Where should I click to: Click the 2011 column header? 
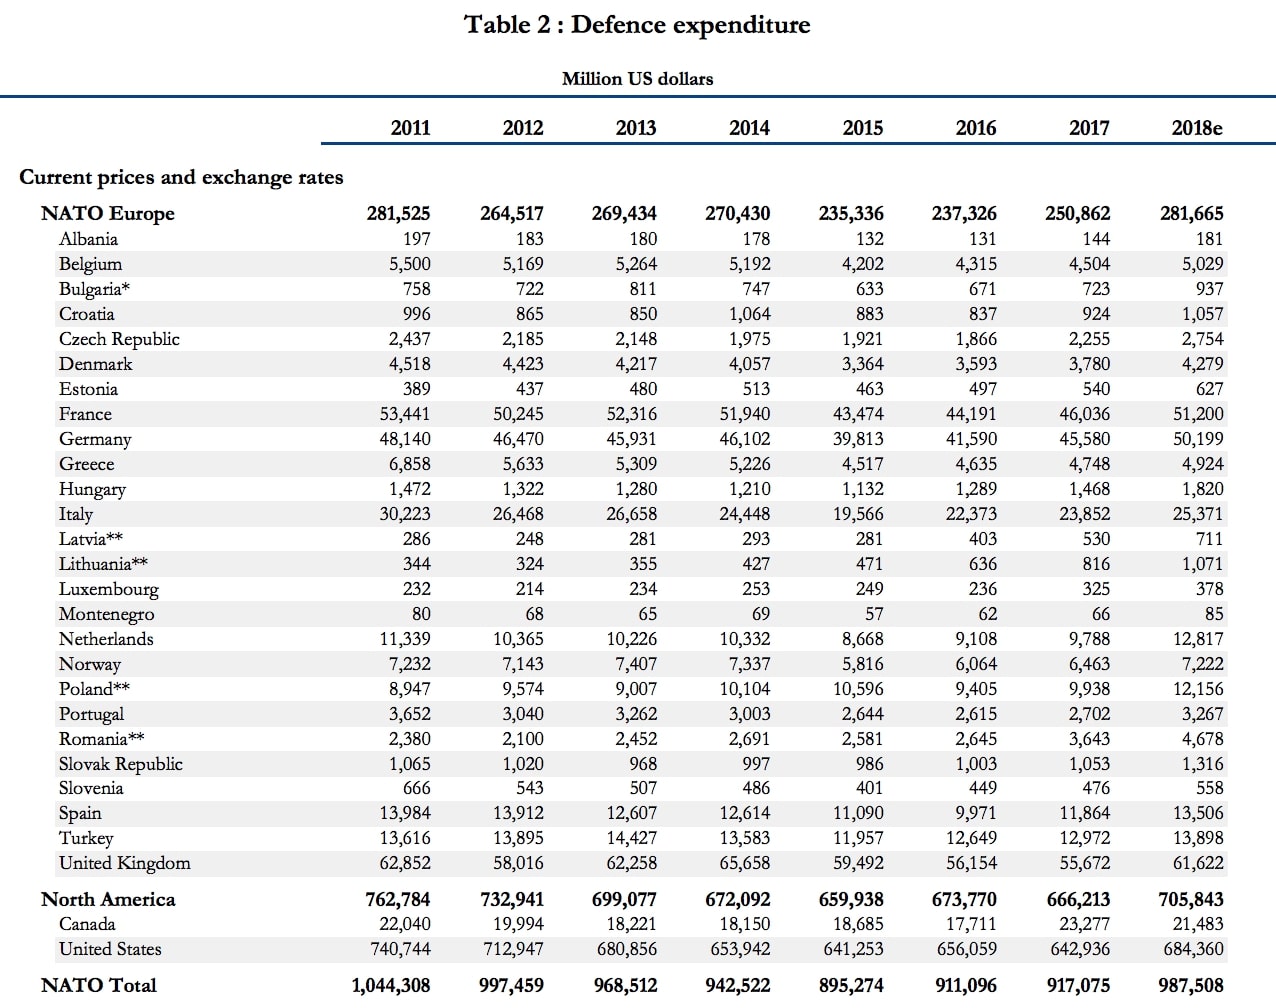coord(410,128)
